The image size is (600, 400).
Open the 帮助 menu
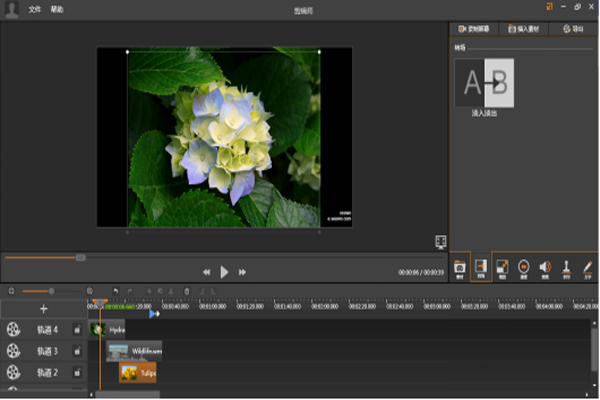click(57, 8)
